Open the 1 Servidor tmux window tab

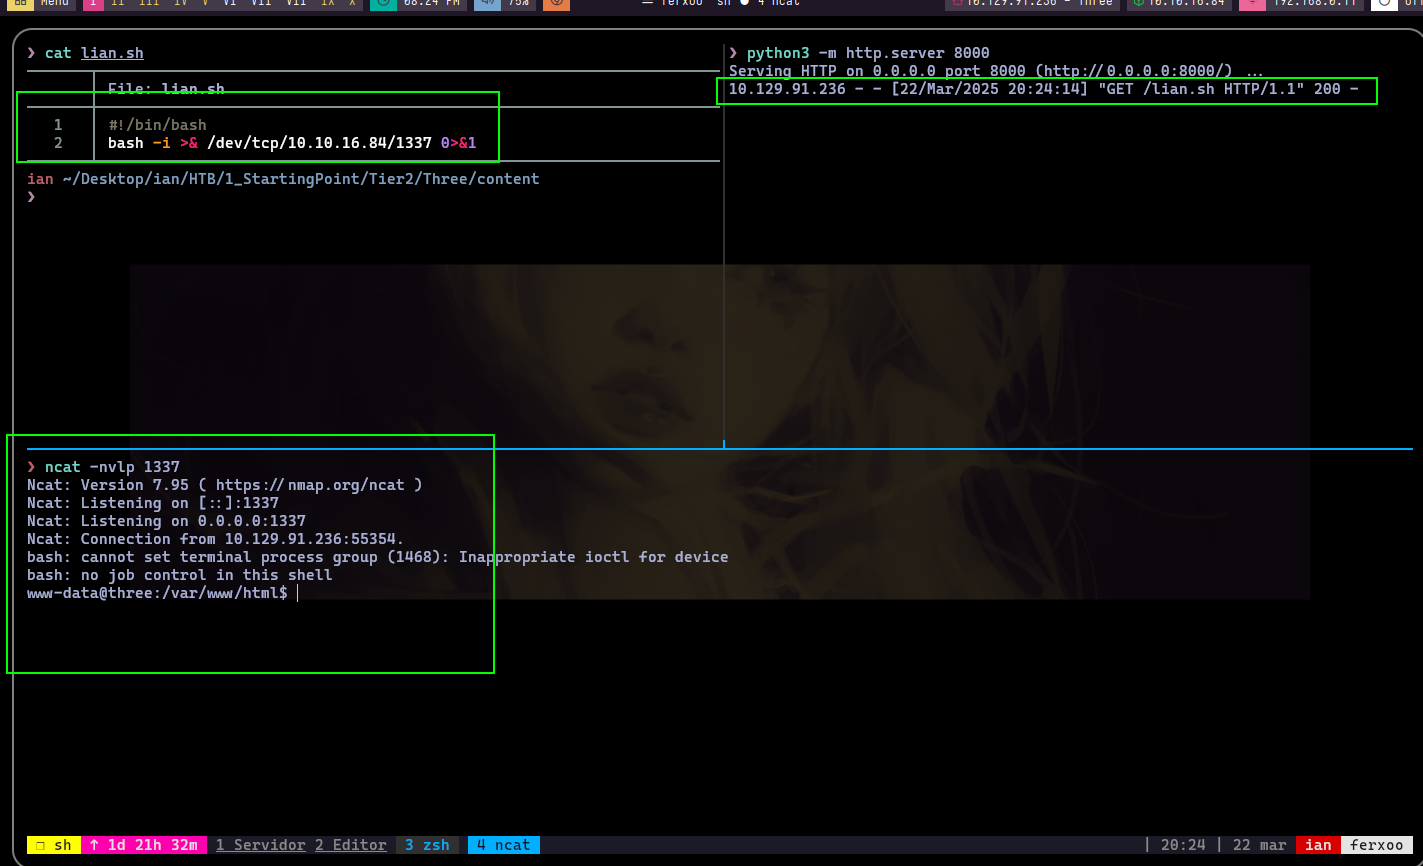point(261,845)
